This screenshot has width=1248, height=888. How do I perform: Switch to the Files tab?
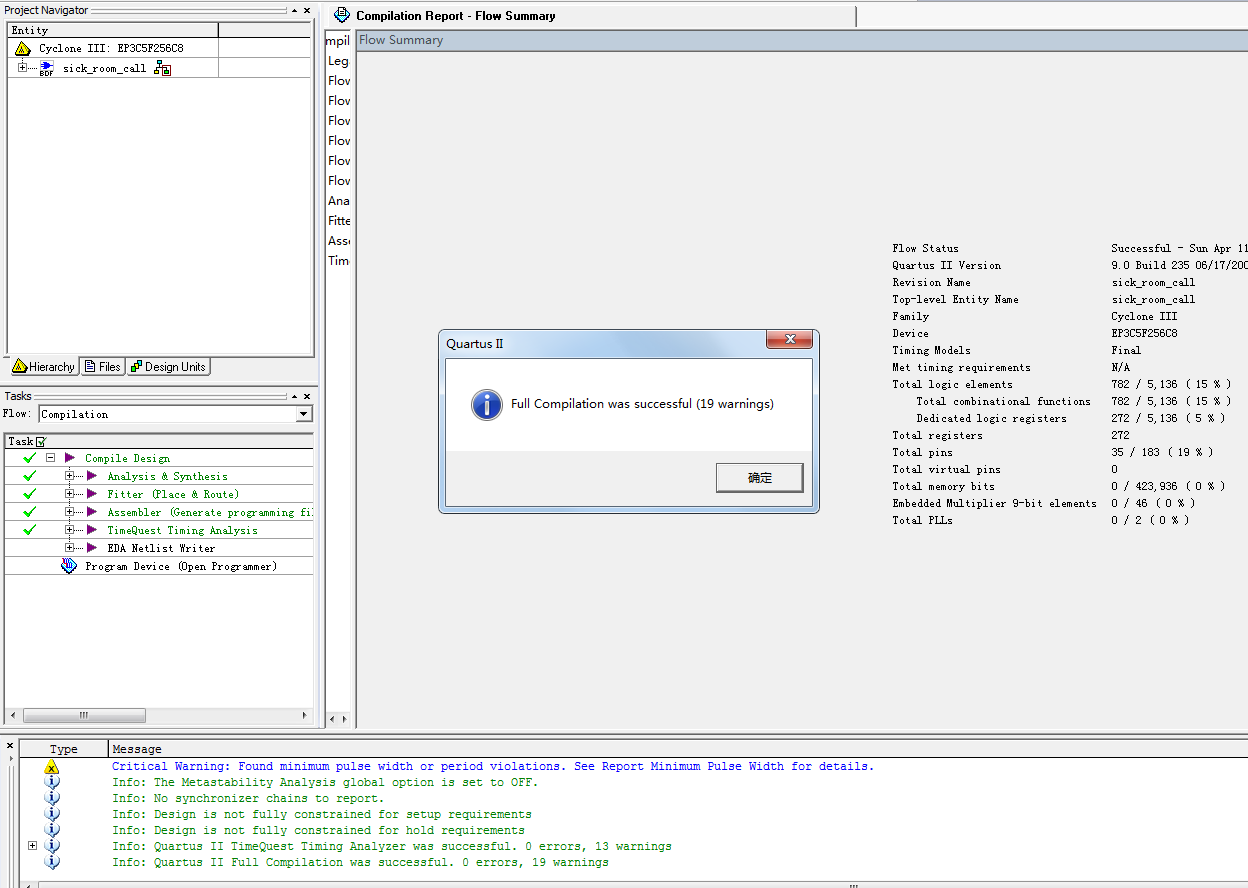coord(103,367)
